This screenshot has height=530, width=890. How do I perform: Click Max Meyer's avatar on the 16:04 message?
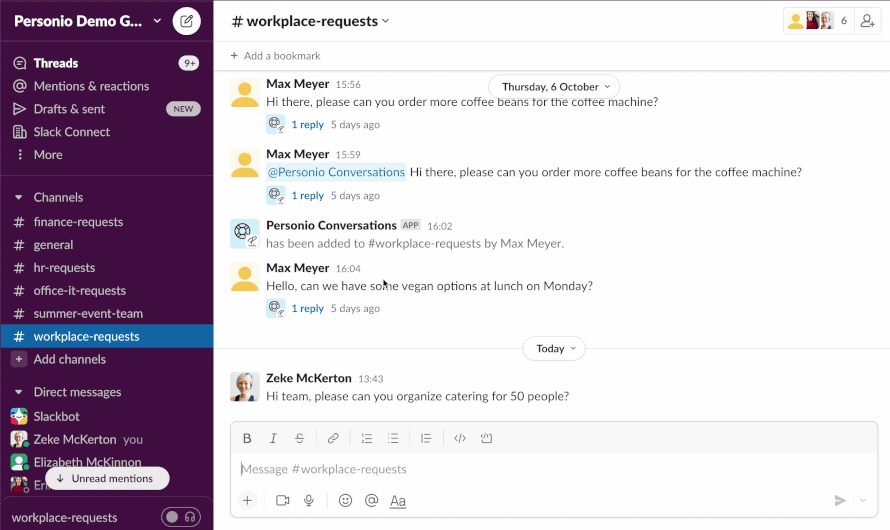click(x=245, y=276)
